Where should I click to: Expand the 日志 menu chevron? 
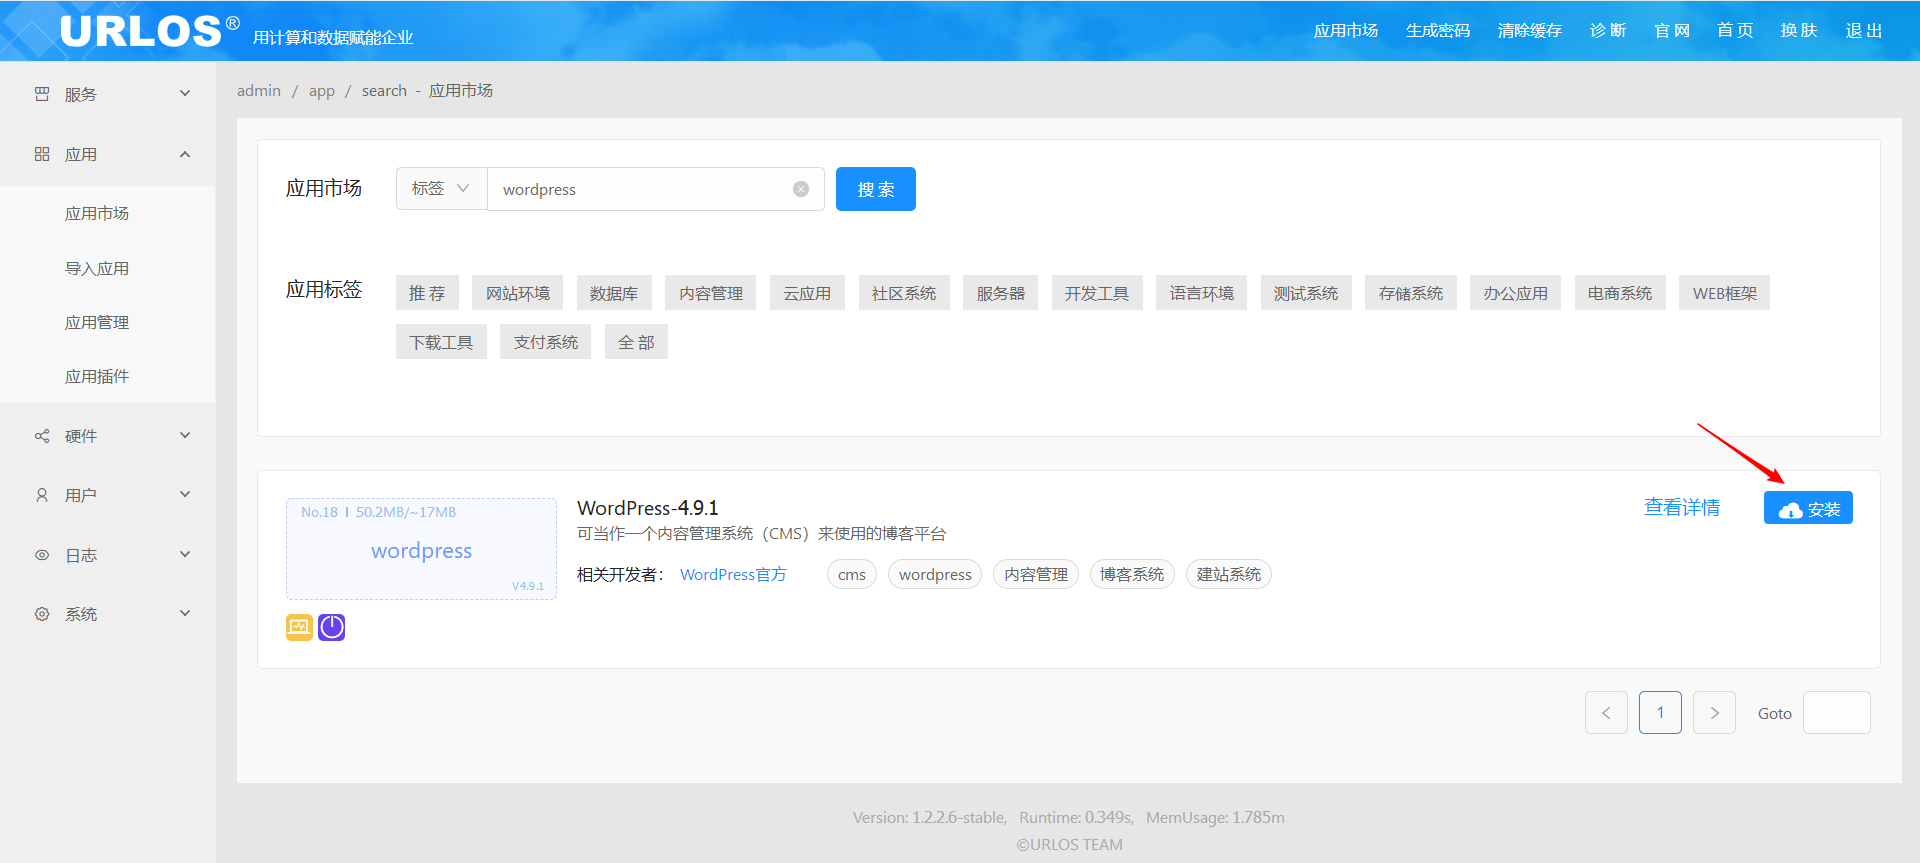click(185, 555)
